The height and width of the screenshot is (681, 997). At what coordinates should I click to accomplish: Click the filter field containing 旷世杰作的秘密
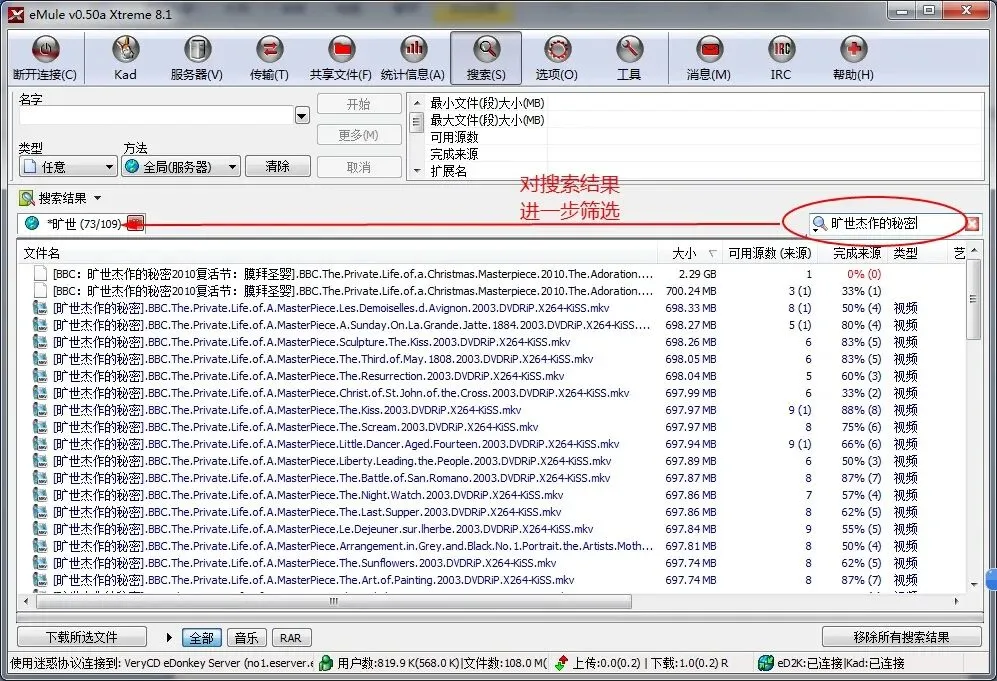(893, 223)
